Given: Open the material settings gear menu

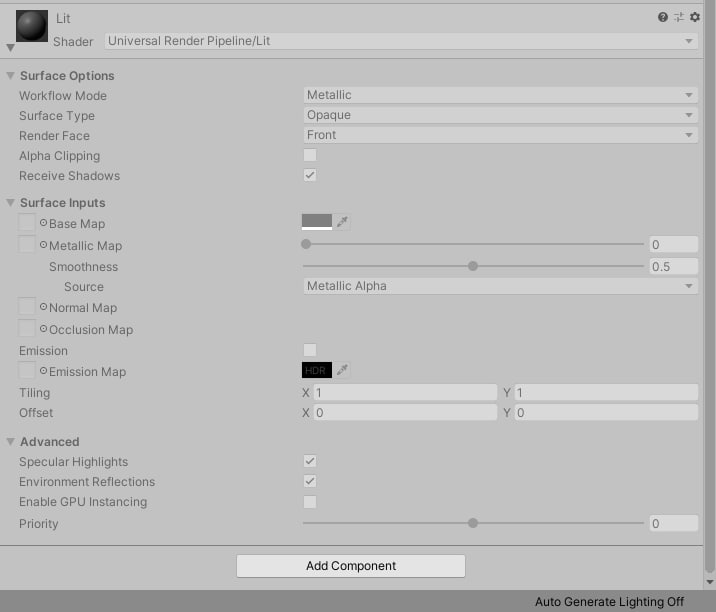Looking at the screenshot, I should (x=695, y=17).
